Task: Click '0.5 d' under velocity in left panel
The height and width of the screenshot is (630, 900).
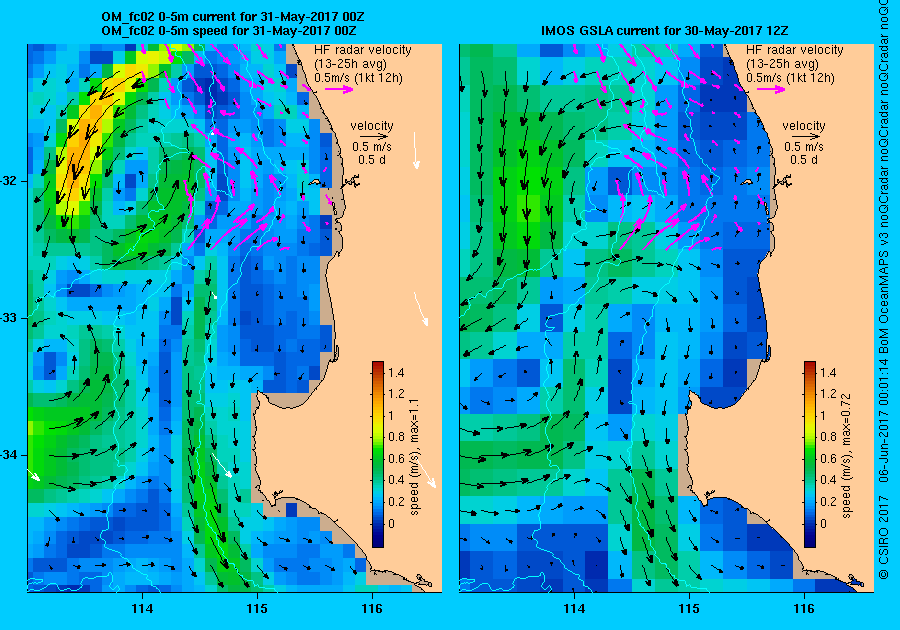Action: pos(372,160)
